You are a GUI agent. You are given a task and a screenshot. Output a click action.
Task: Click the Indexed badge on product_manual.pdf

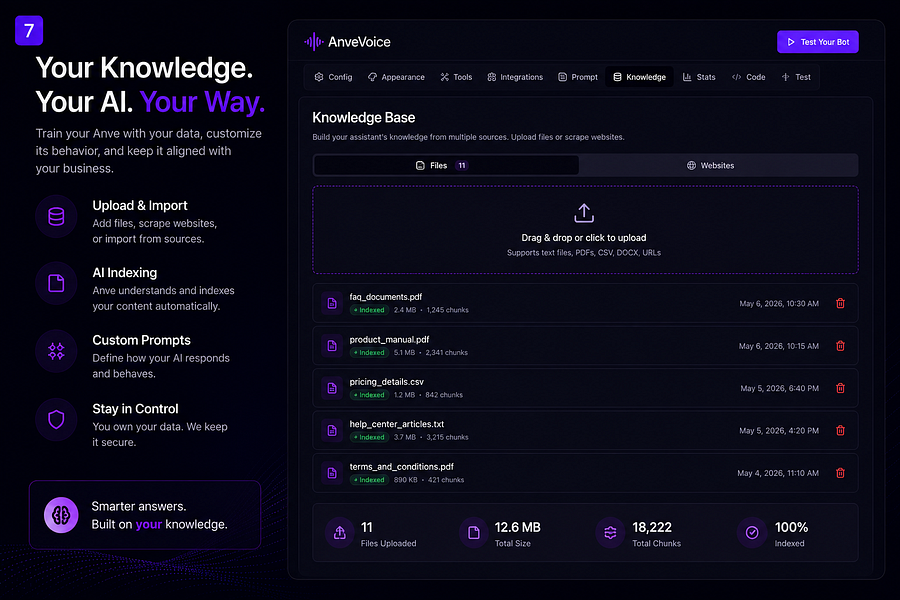click(x=370, y=353)
